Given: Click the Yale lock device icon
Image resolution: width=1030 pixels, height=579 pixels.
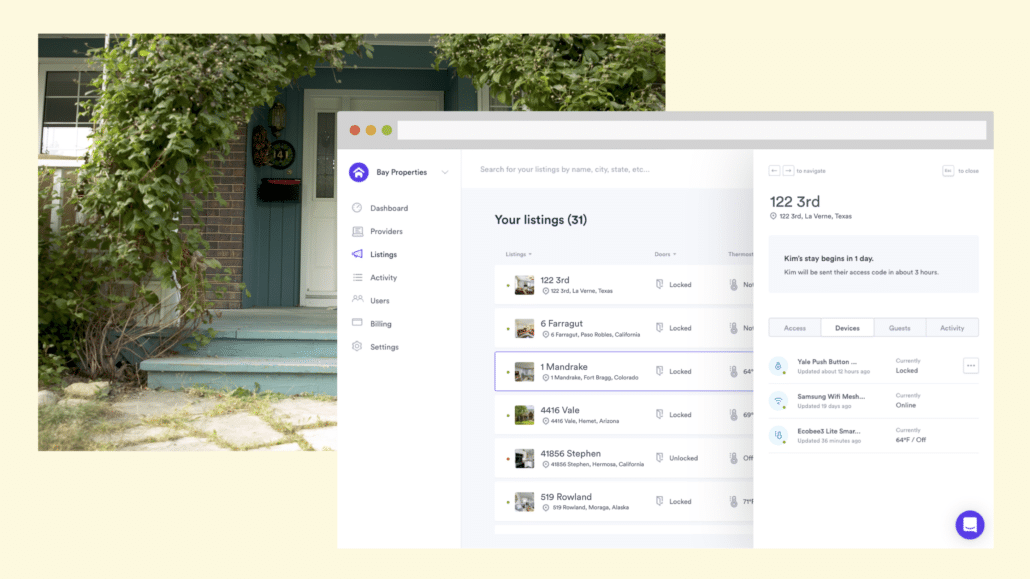Looking at the screenshot, I should coord(778,366).
